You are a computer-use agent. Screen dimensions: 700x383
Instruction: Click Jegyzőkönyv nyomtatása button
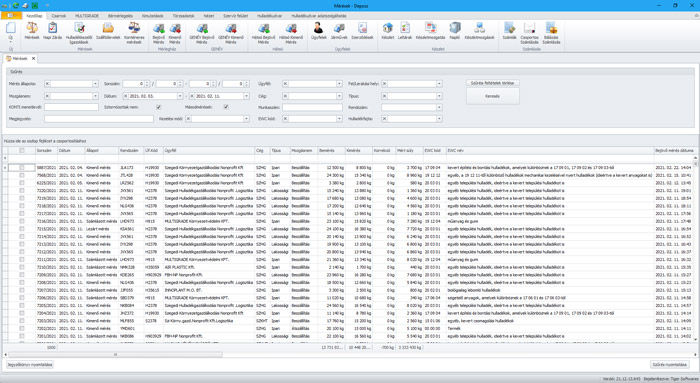point(30,365)
